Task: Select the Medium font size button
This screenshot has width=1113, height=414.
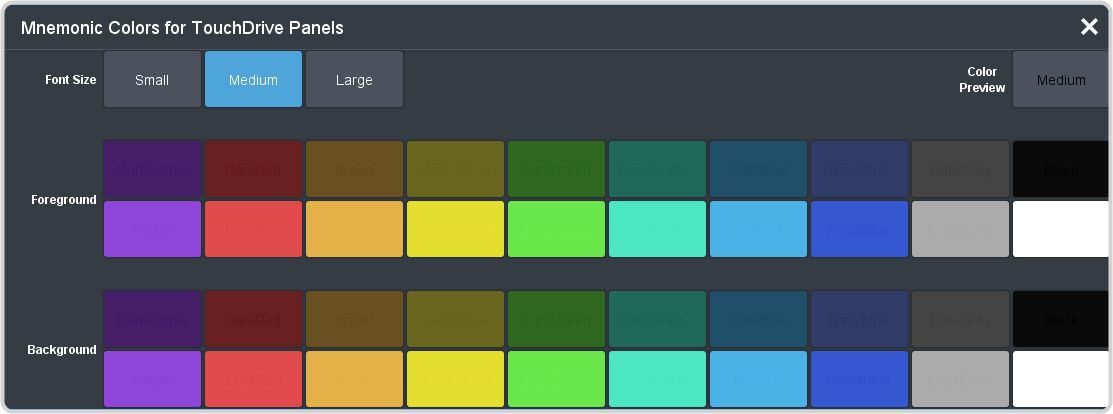Action: click(x=253, y=80)
